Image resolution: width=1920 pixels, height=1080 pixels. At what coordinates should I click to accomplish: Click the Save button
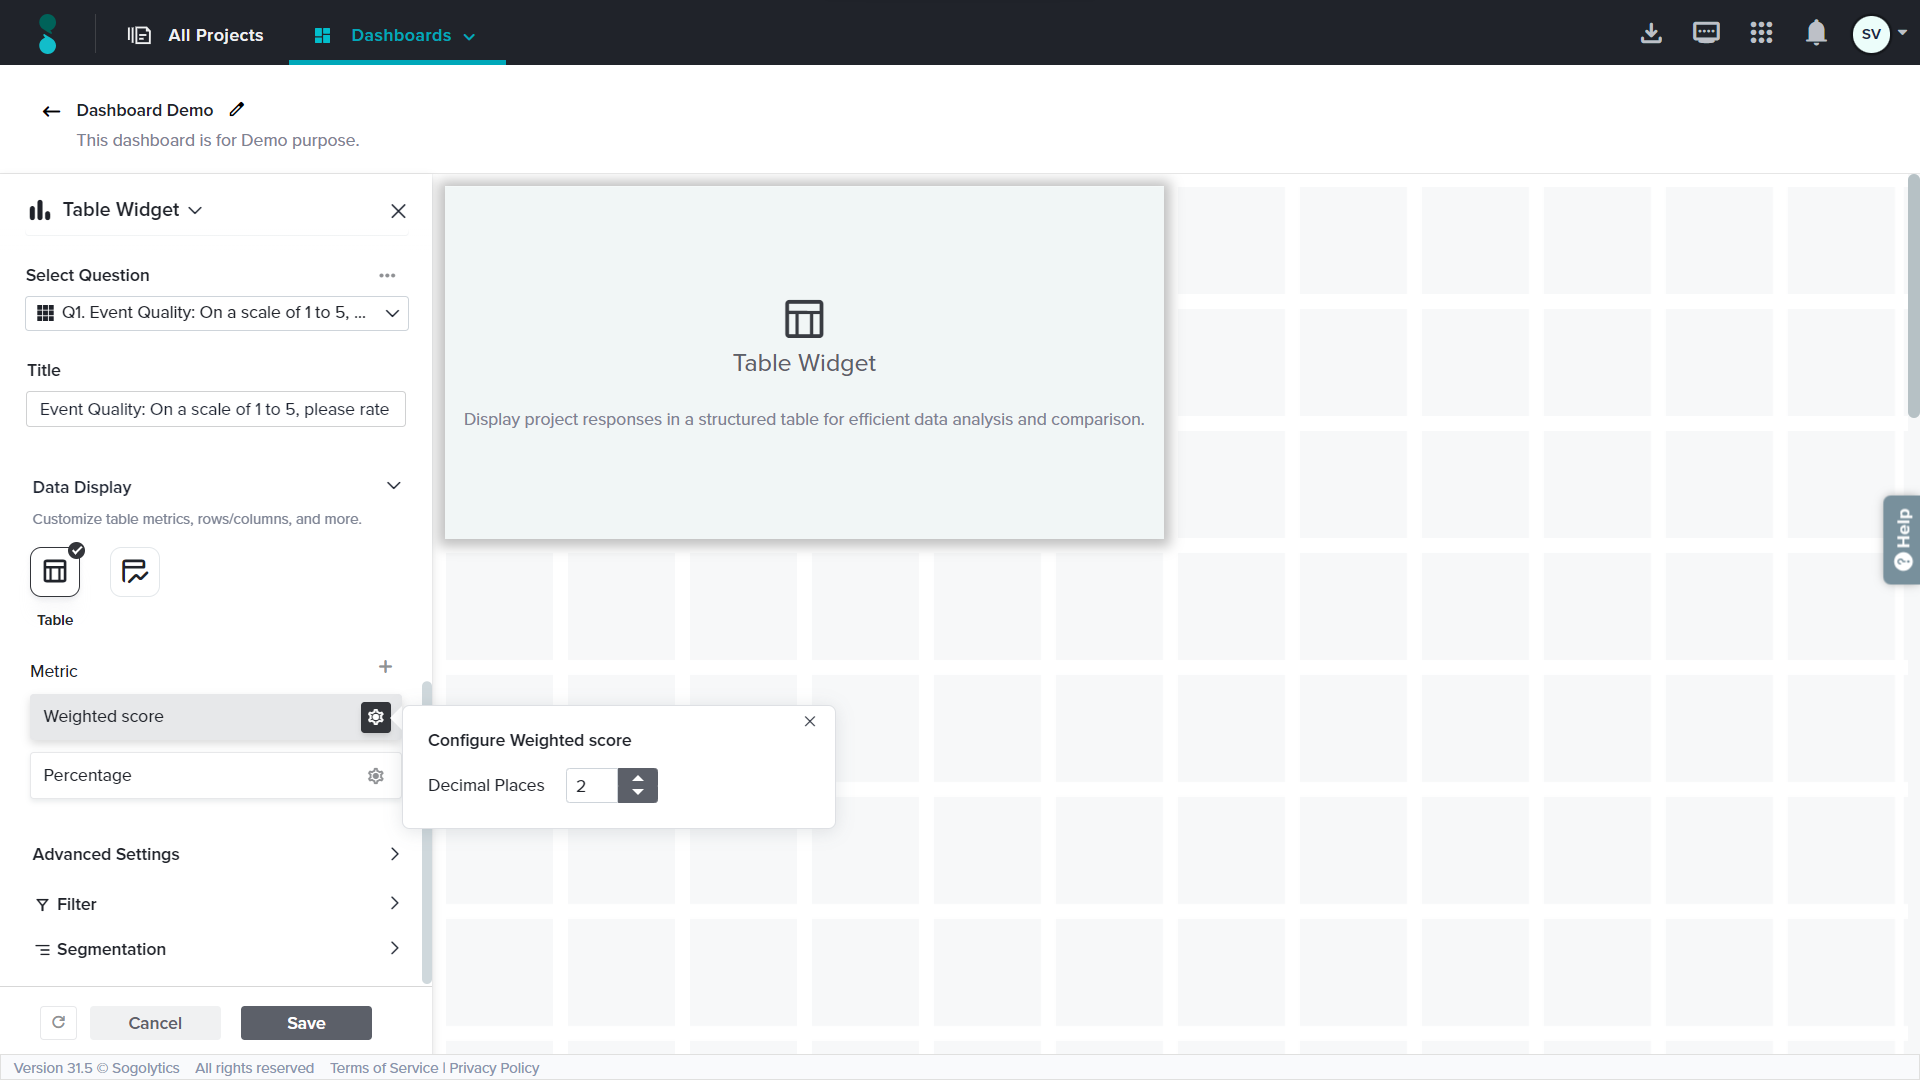[x=306, y=1023]
